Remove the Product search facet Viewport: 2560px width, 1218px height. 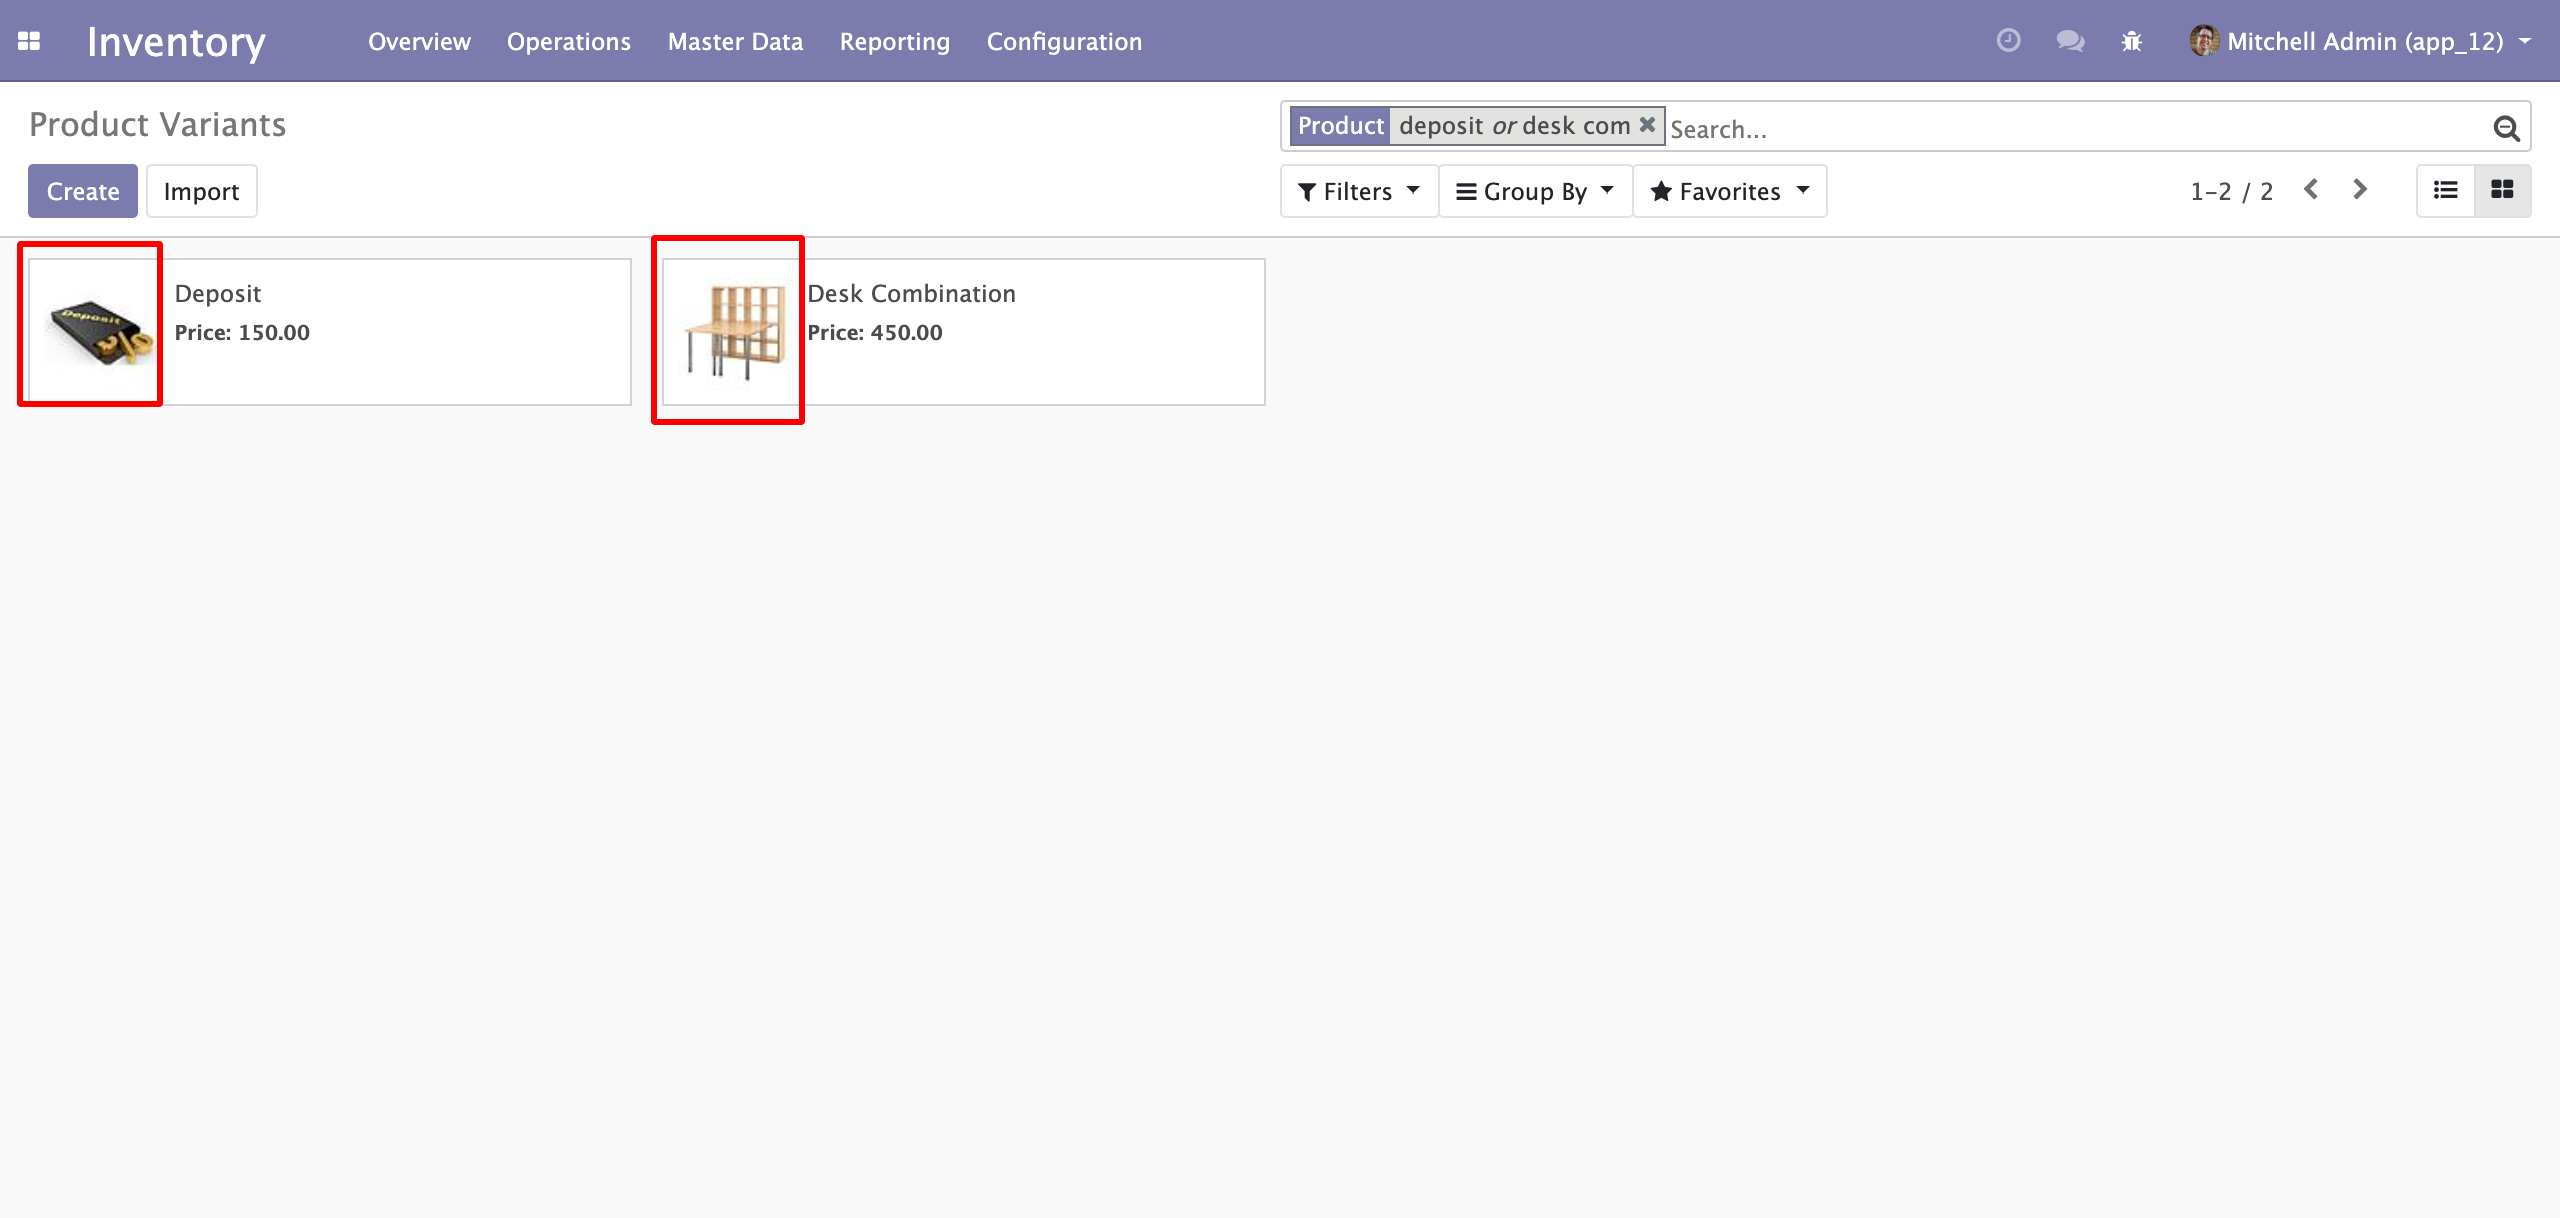(1647, 125)
